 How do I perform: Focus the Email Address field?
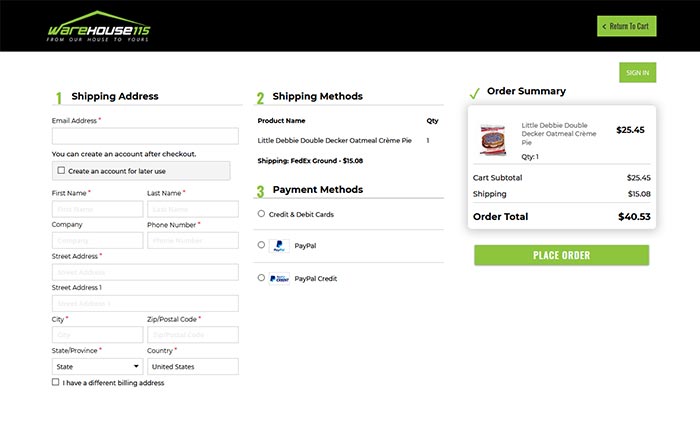[145, 136]
